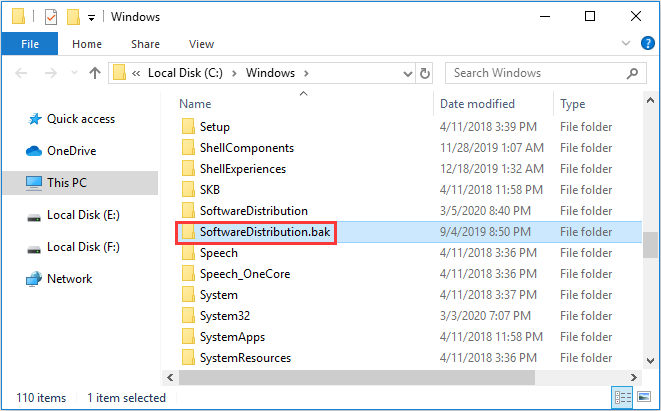The image size is (661, 411).
Task: Click the Refresh button in address bar
Action: (426, 72)
